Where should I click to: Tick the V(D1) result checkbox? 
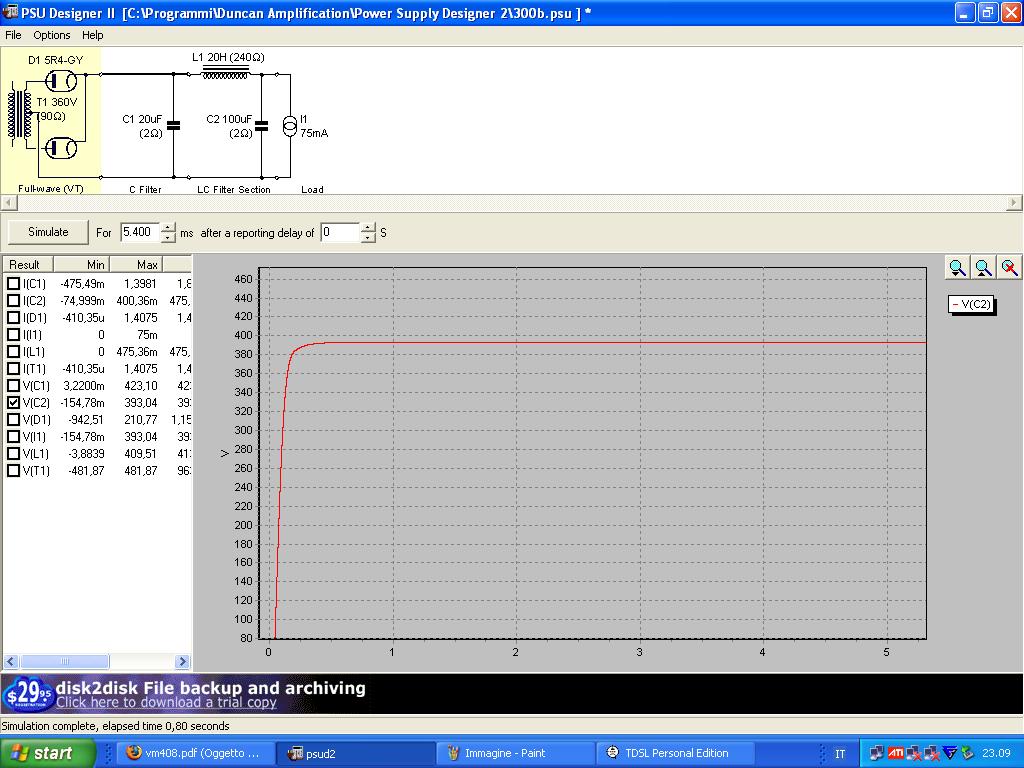(13, 419)
